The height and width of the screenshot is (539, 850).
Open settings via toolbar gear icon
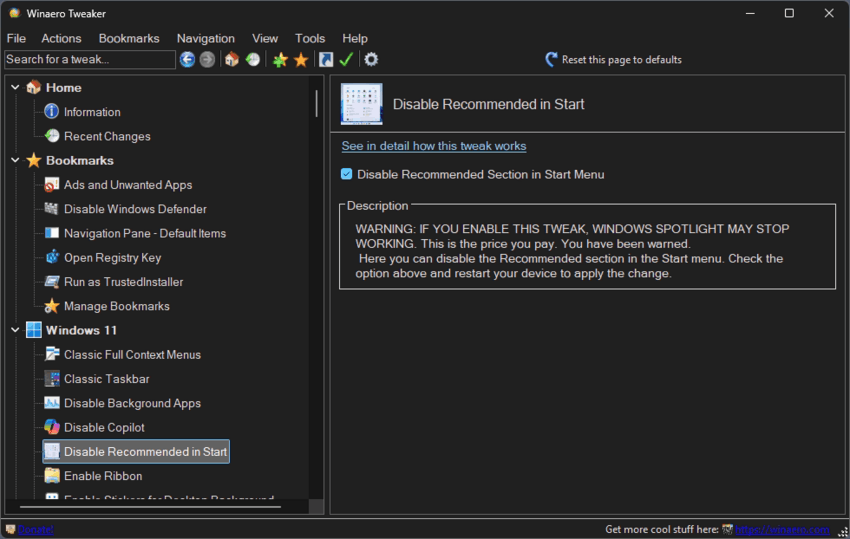coord(371,59)
